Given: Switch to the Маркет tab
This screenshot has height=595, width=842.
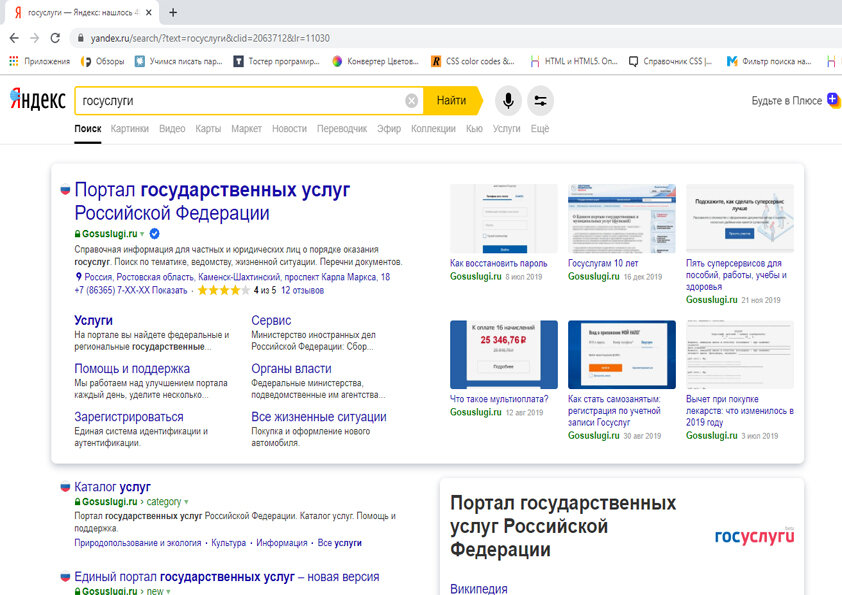Looking at the screenshot, I should pos(246,129).
